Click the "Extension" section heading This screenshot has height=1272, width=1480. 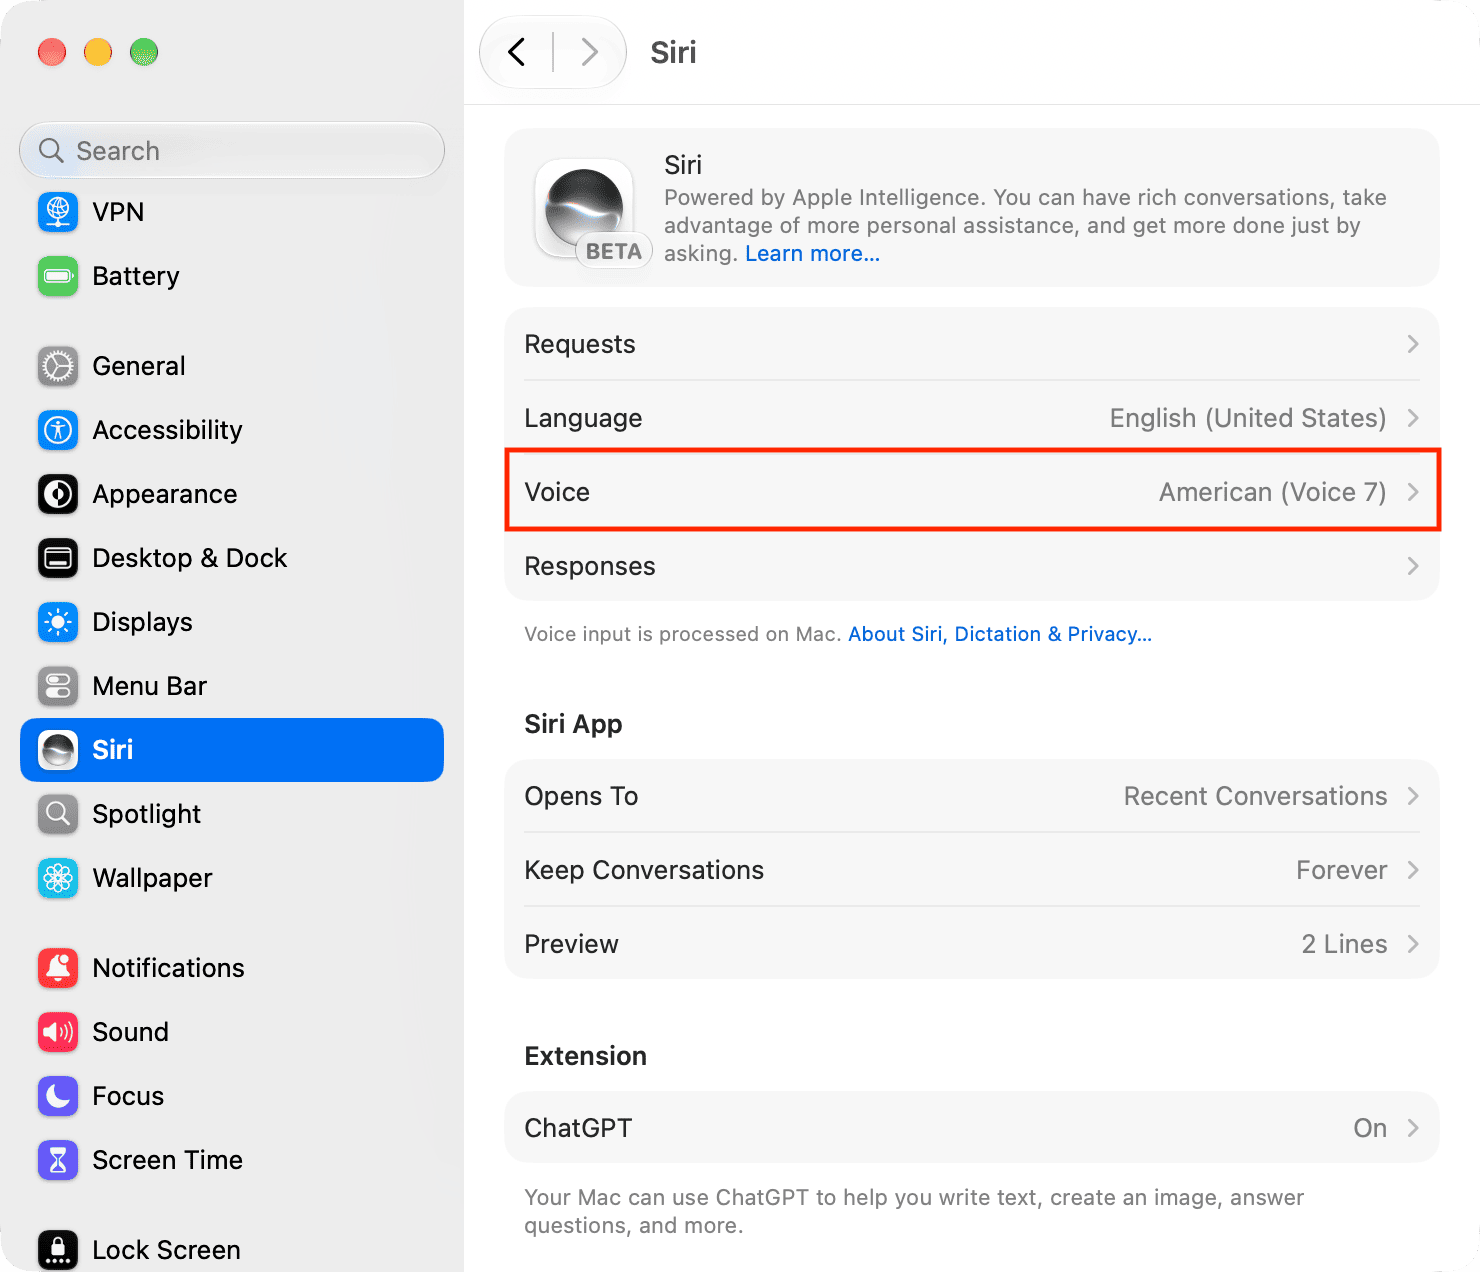click(x=586, y=1056)
